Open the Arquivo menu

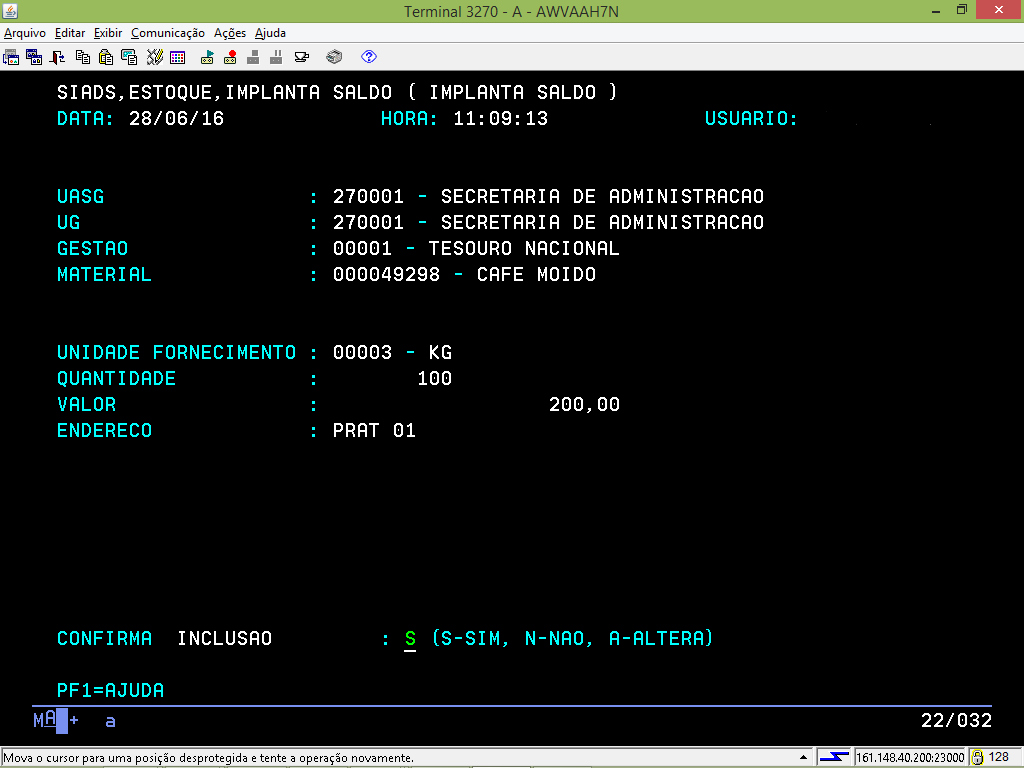pyautogui.click(x=25, y=33)
